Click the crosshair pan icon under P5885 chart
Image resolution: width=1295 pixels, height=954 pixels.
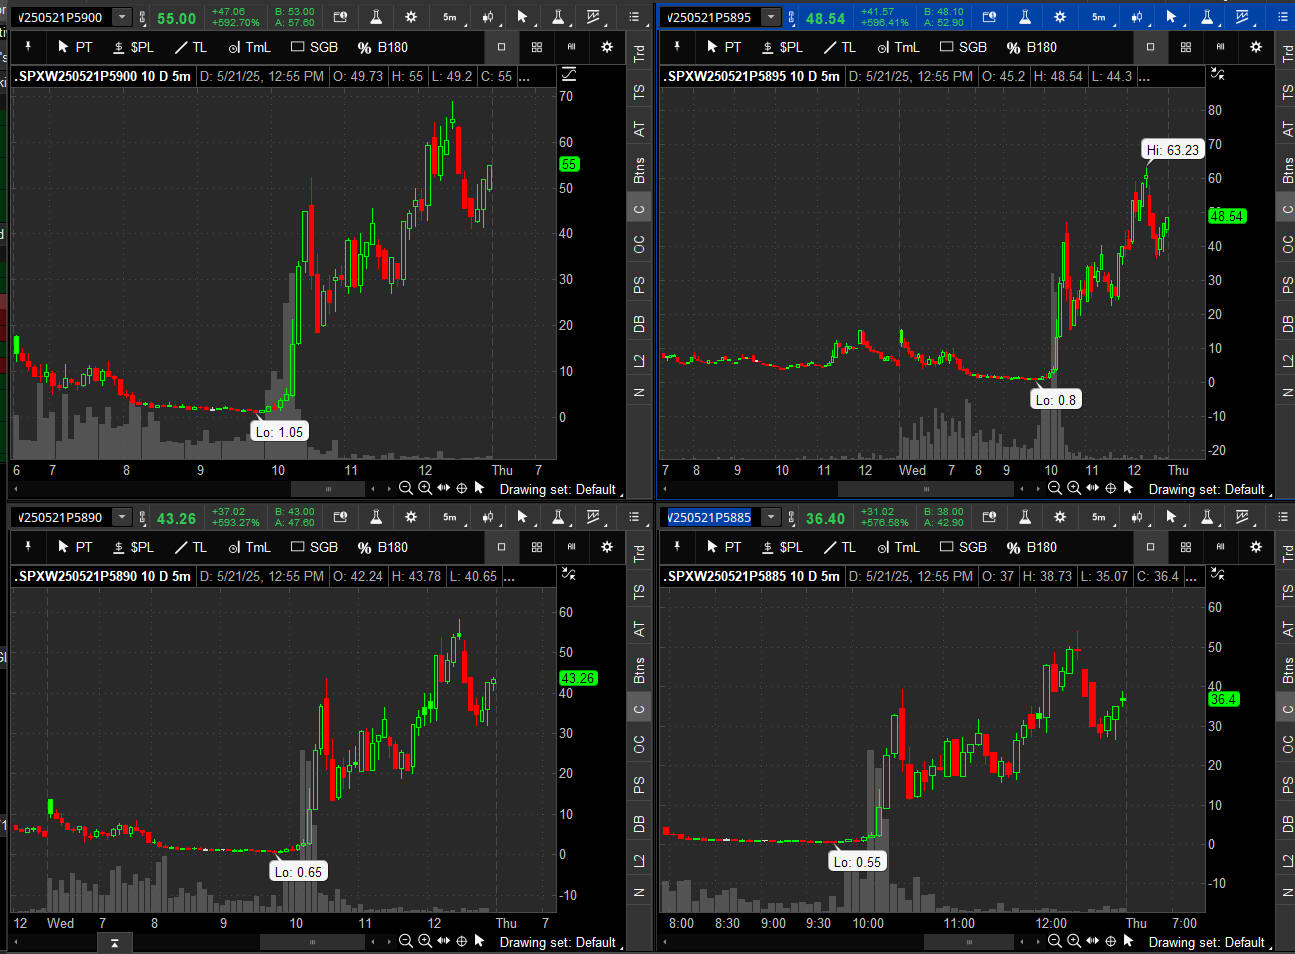(x=1110, y=941)
